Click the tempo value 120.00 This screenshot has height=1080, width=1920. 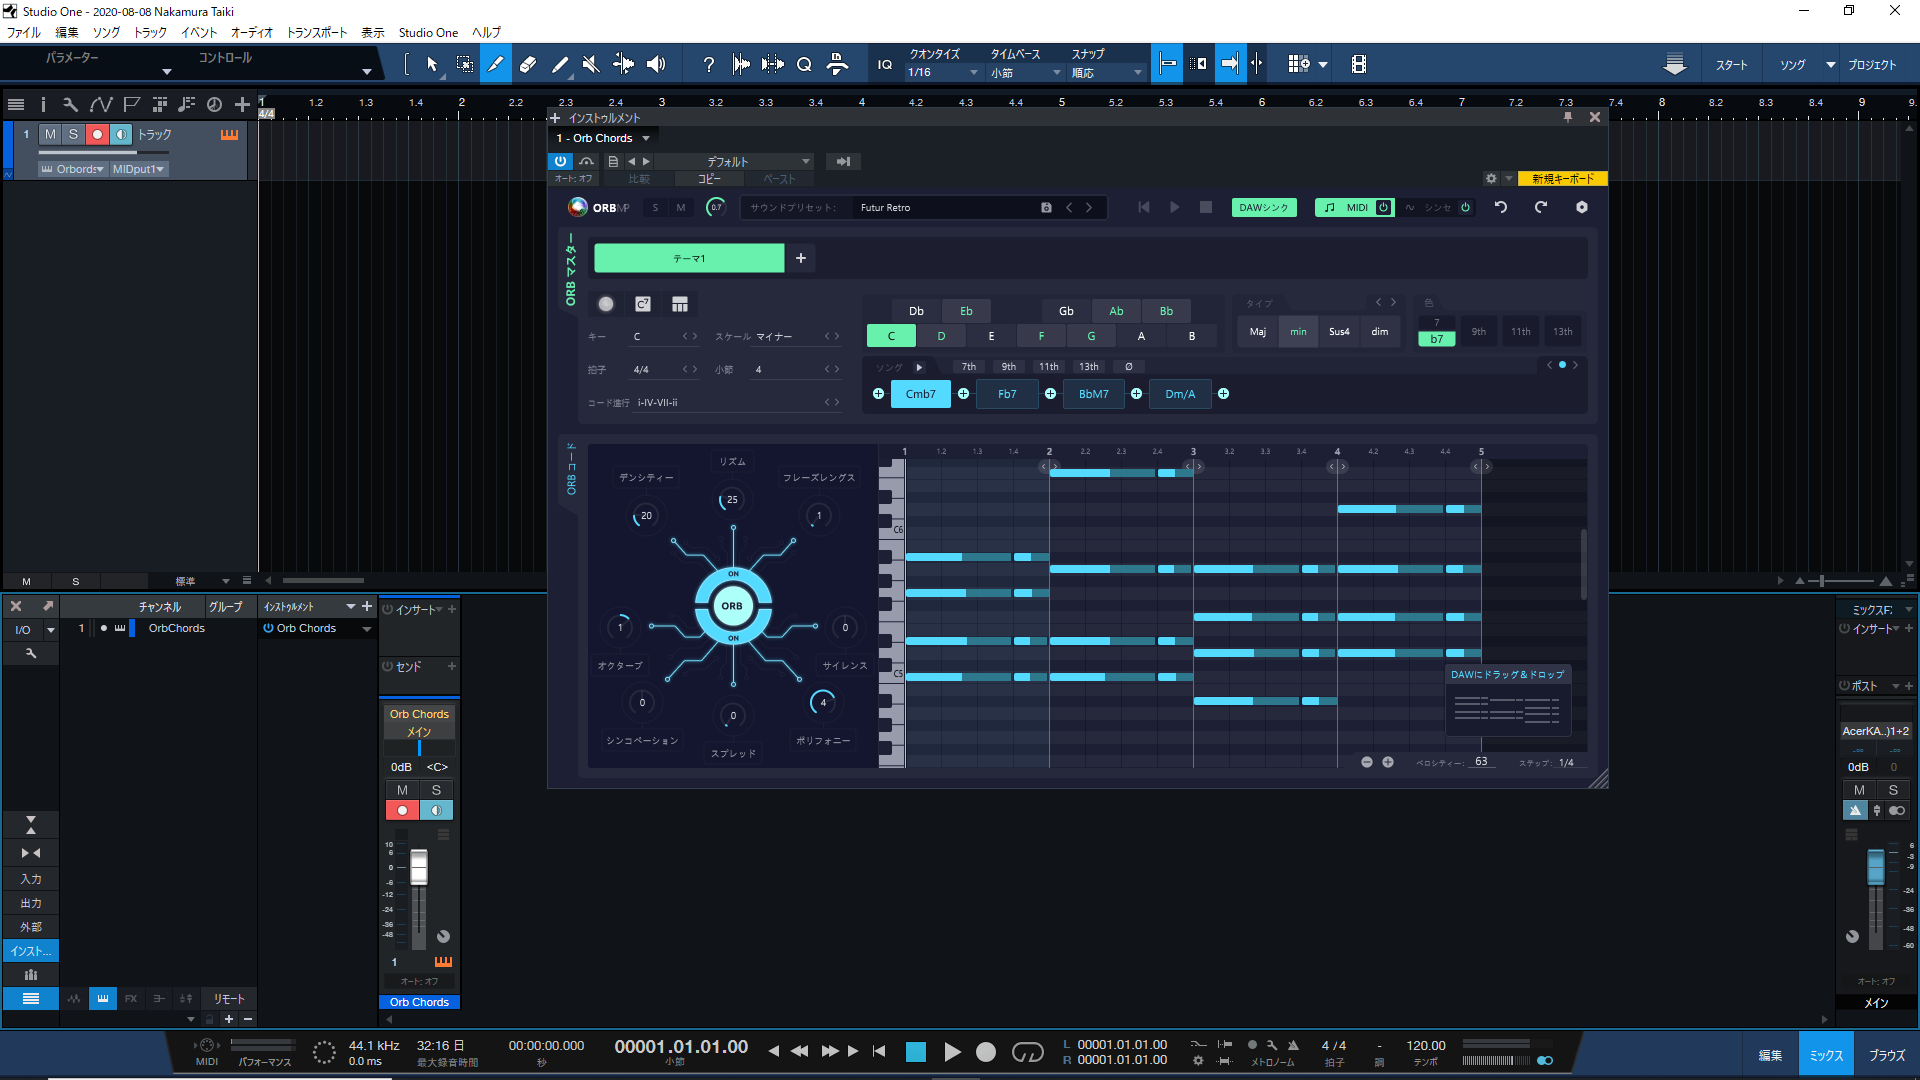[1426, 1045]
